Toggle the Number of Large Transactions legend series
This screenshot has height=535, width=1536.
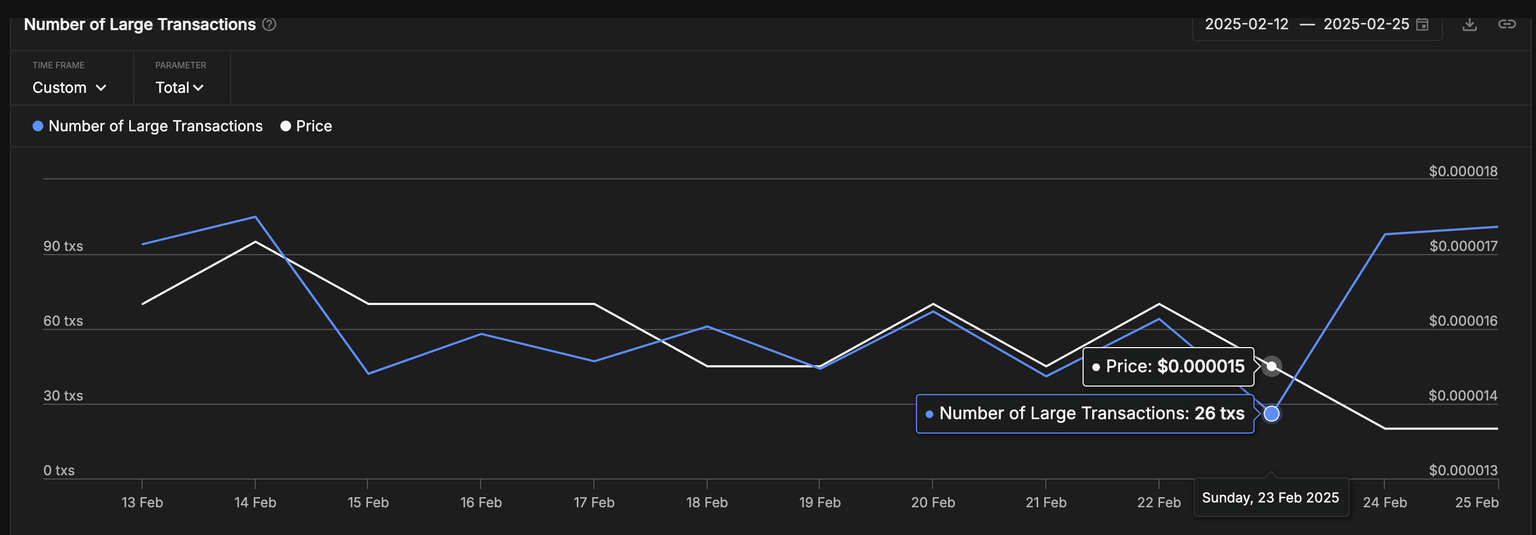147,126
